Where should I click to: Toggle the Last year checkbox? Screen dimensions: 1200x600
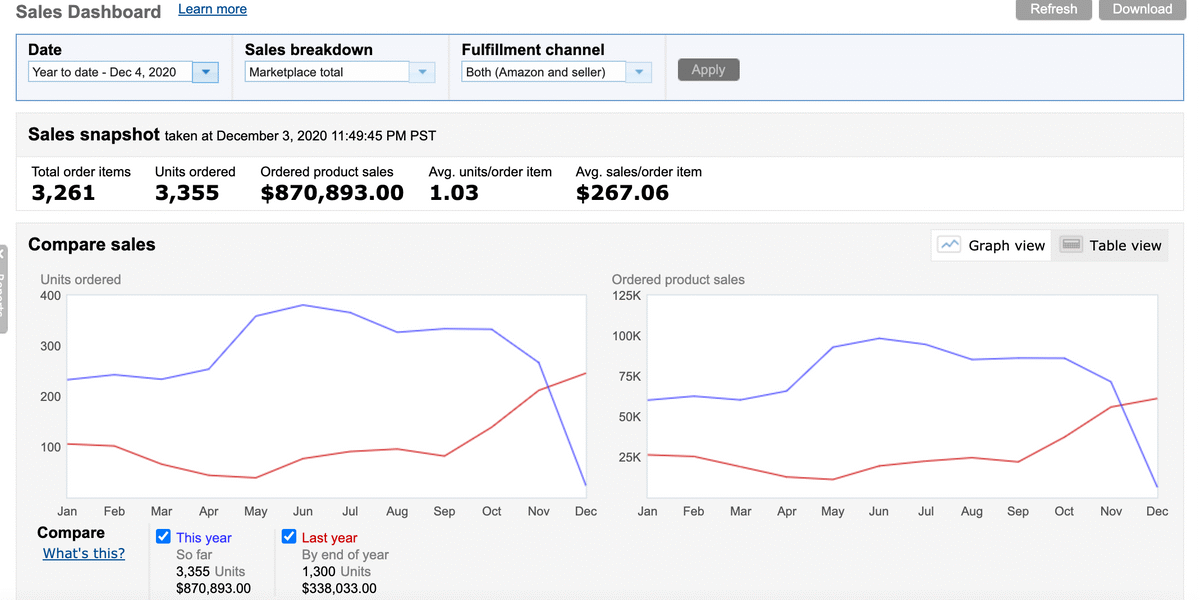tap(289, 537)
